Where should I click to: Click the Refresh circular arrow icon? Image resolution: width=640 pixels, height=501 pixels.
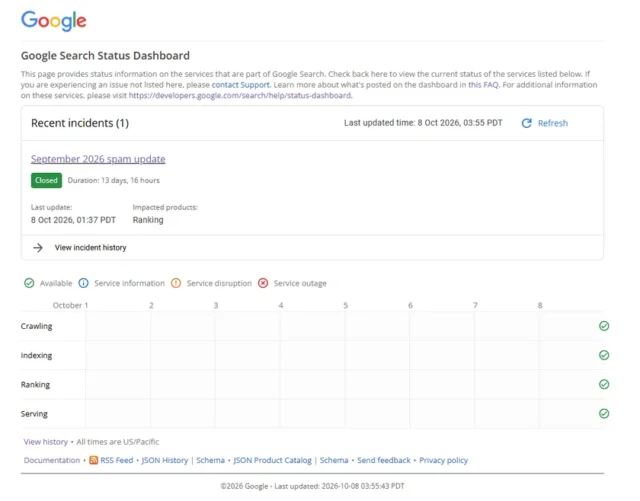[527, 123]
